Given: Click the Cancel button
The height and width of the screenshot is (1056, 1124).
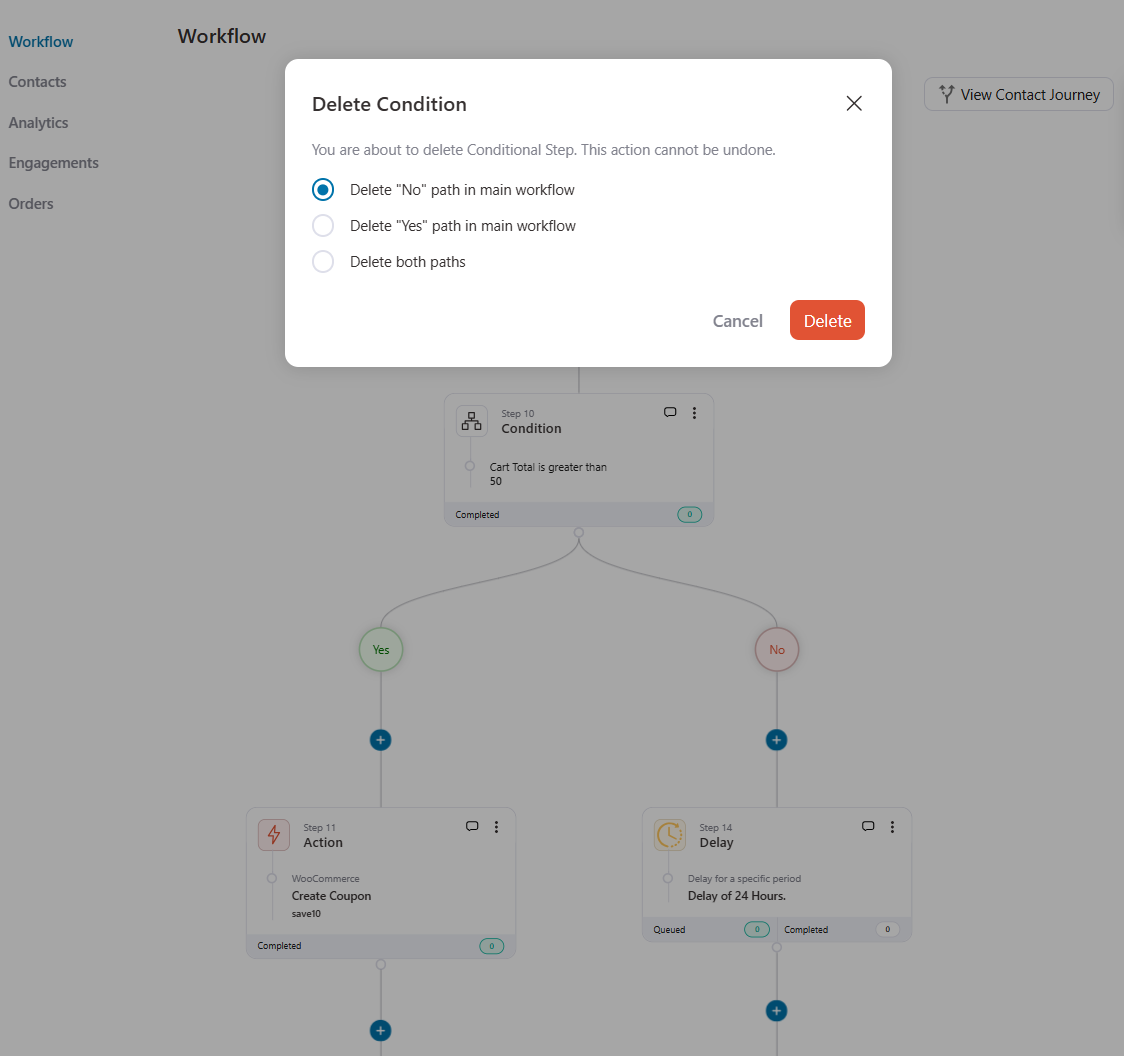Looking at the screenshot, I should [737, 320].
